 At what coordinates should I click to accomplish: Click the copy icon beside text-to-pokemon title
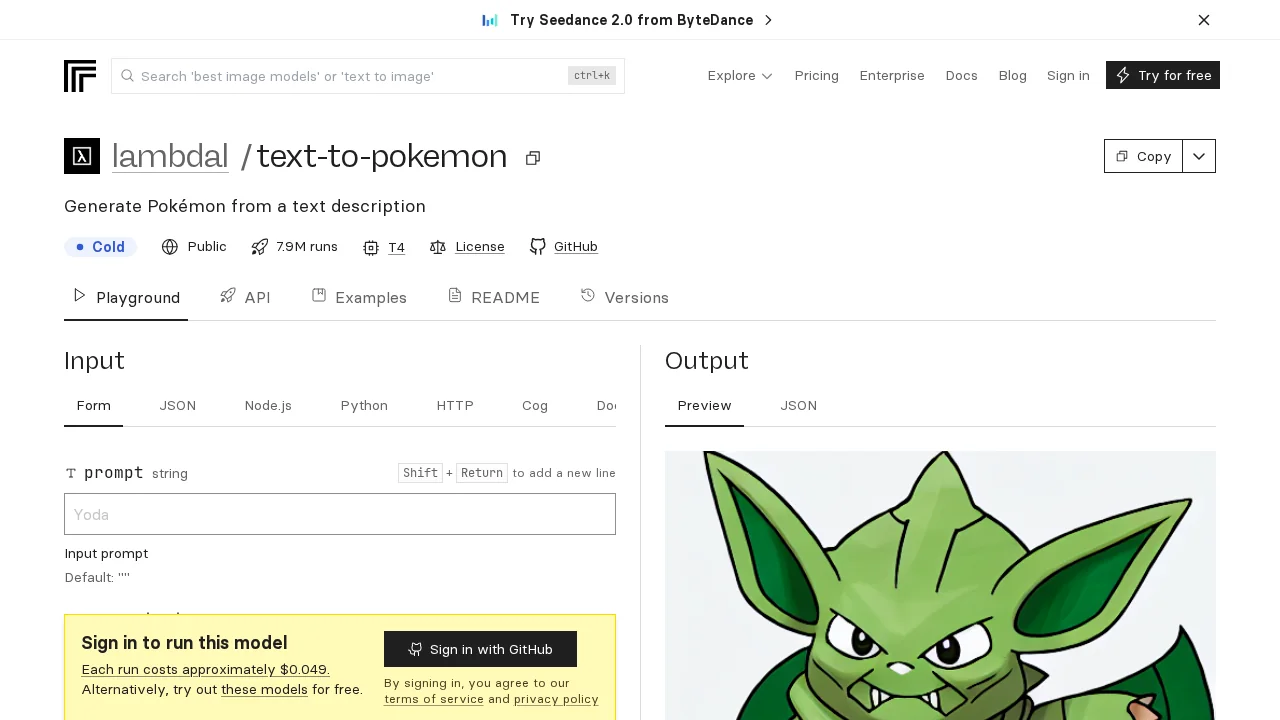pyautogui.click(x=532, y=158)
